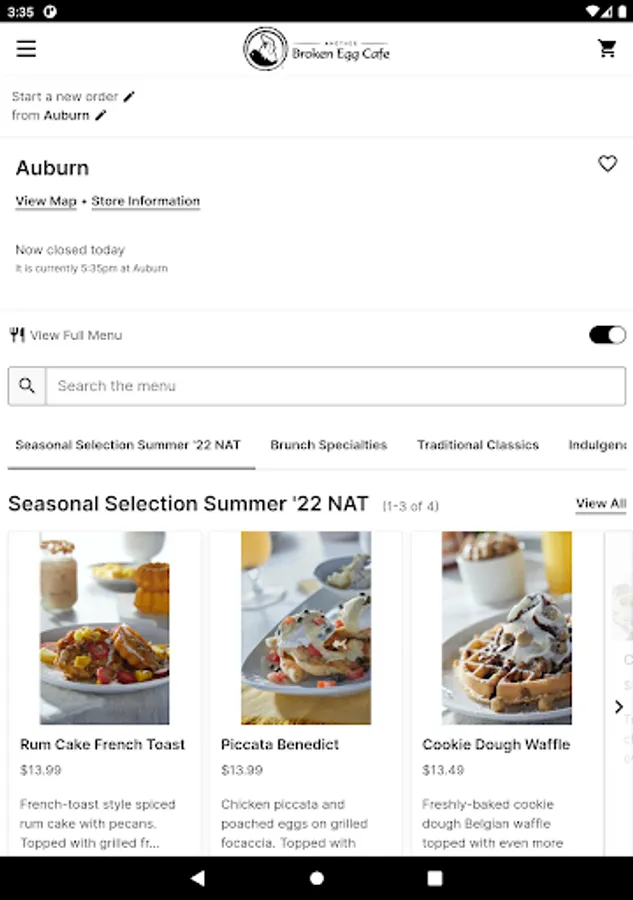633x900 pixels.
Task: Select Seasonal Selection Summer '22 NAT tab
Action: pyautogui.click(x=128, y=445)
